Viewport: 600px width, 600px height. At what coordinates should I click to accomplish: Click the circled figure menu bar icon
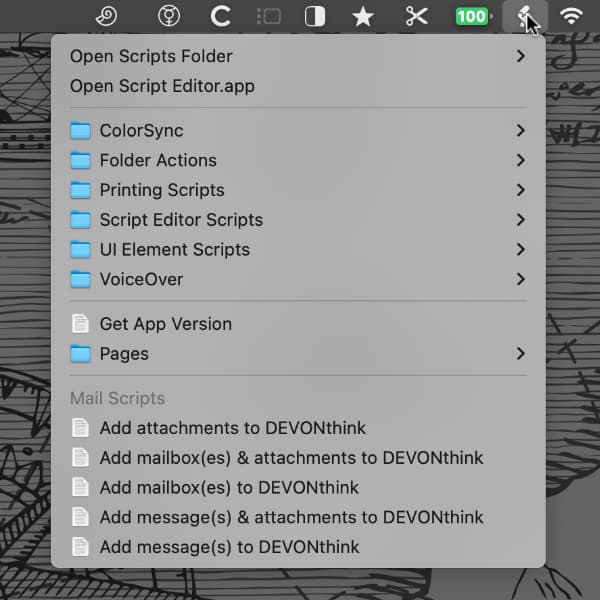click(x=169, y=16)
